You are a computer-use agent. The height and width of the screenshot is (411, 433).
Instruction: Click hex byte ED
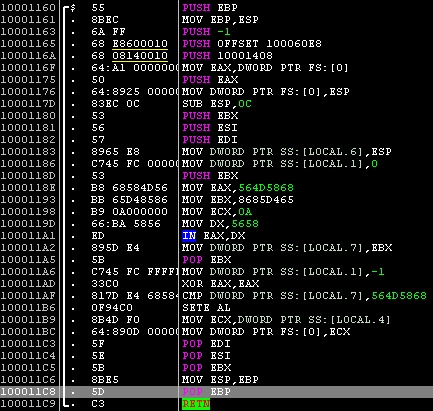(x=98, y=236)
